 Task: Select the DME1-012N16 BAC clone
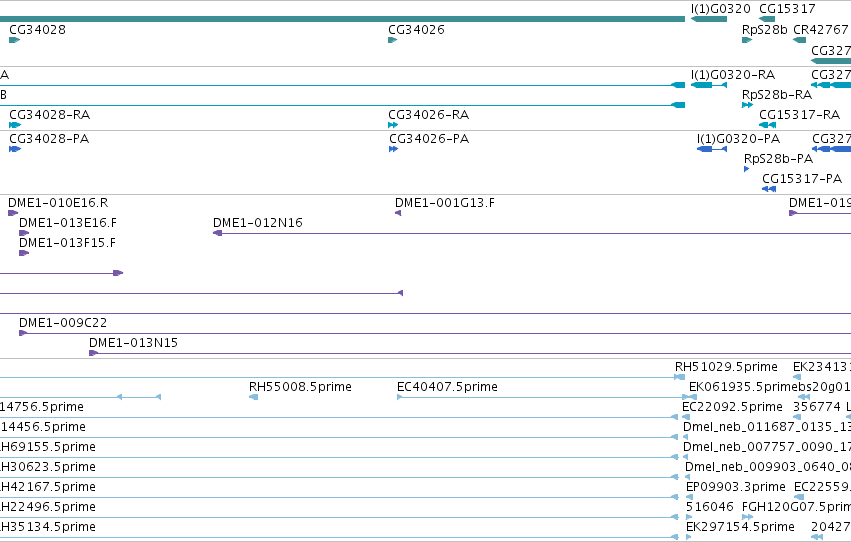tap(258, 223)
